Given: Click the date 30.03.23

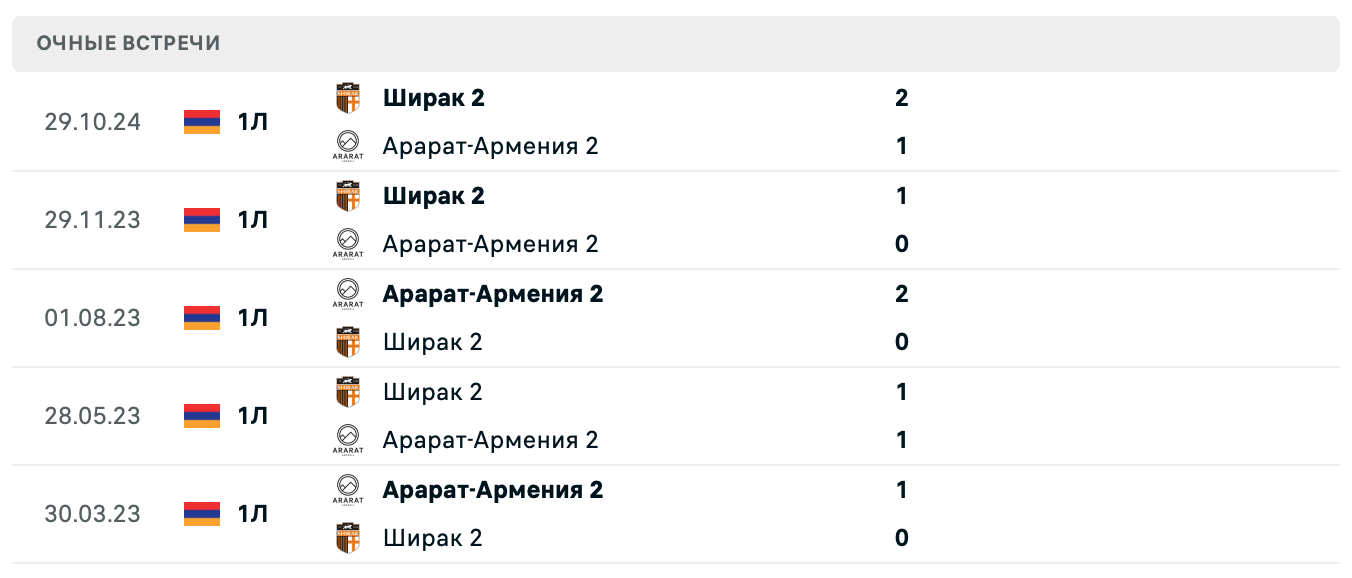Looking at the screenshot, I should coord(92,514).
